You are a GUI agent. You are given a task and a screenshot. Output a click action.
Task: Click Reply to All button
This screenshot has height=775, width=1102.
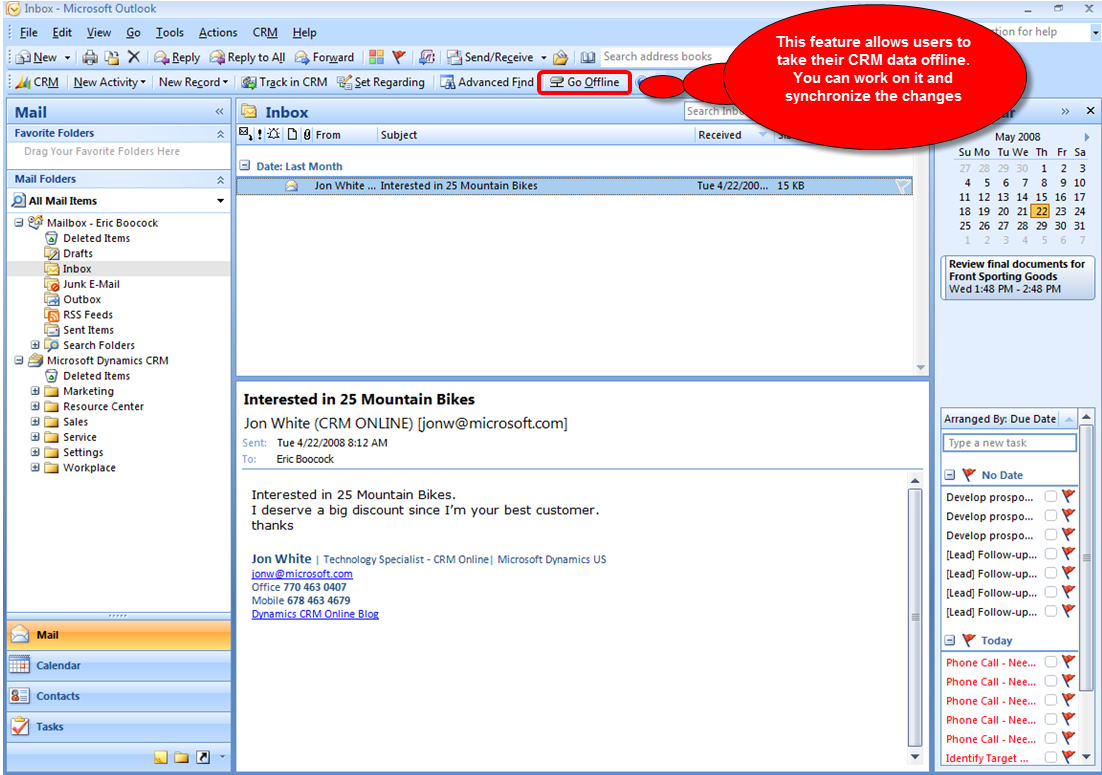tap(248, 58)
